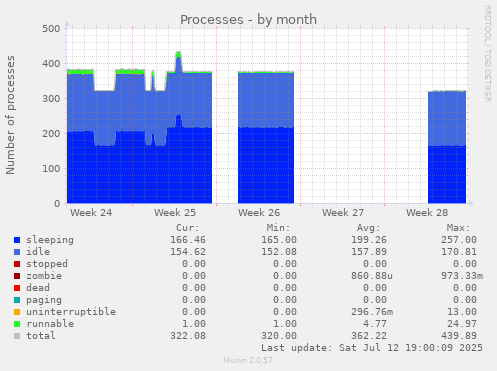Click the 'dead' legend label
497x371 pixels.
click(38, 288)
